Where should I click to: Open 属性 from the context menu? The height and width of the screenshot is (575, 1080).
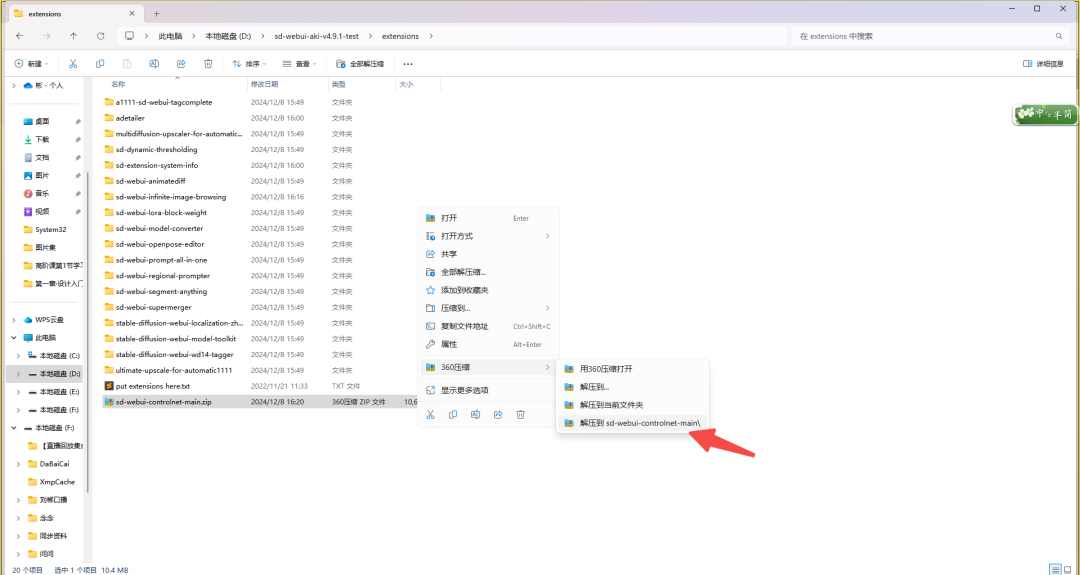pyautogui.click(x=488, y=344)
